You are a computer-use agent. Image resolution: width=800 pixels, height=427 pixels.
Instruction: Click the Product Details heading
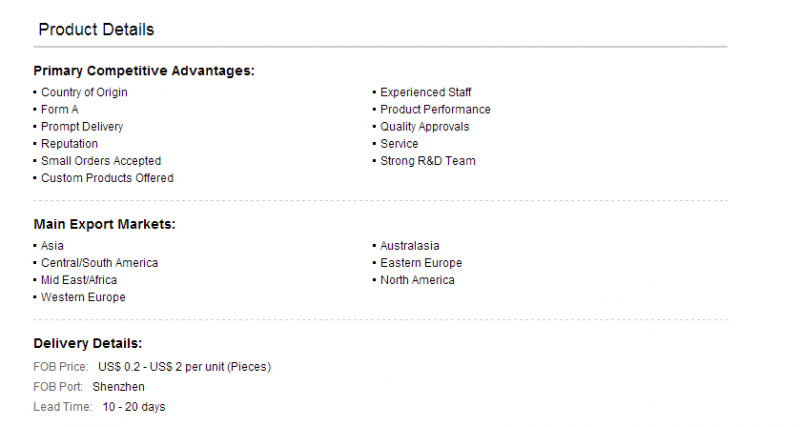(x=96, y=30)
